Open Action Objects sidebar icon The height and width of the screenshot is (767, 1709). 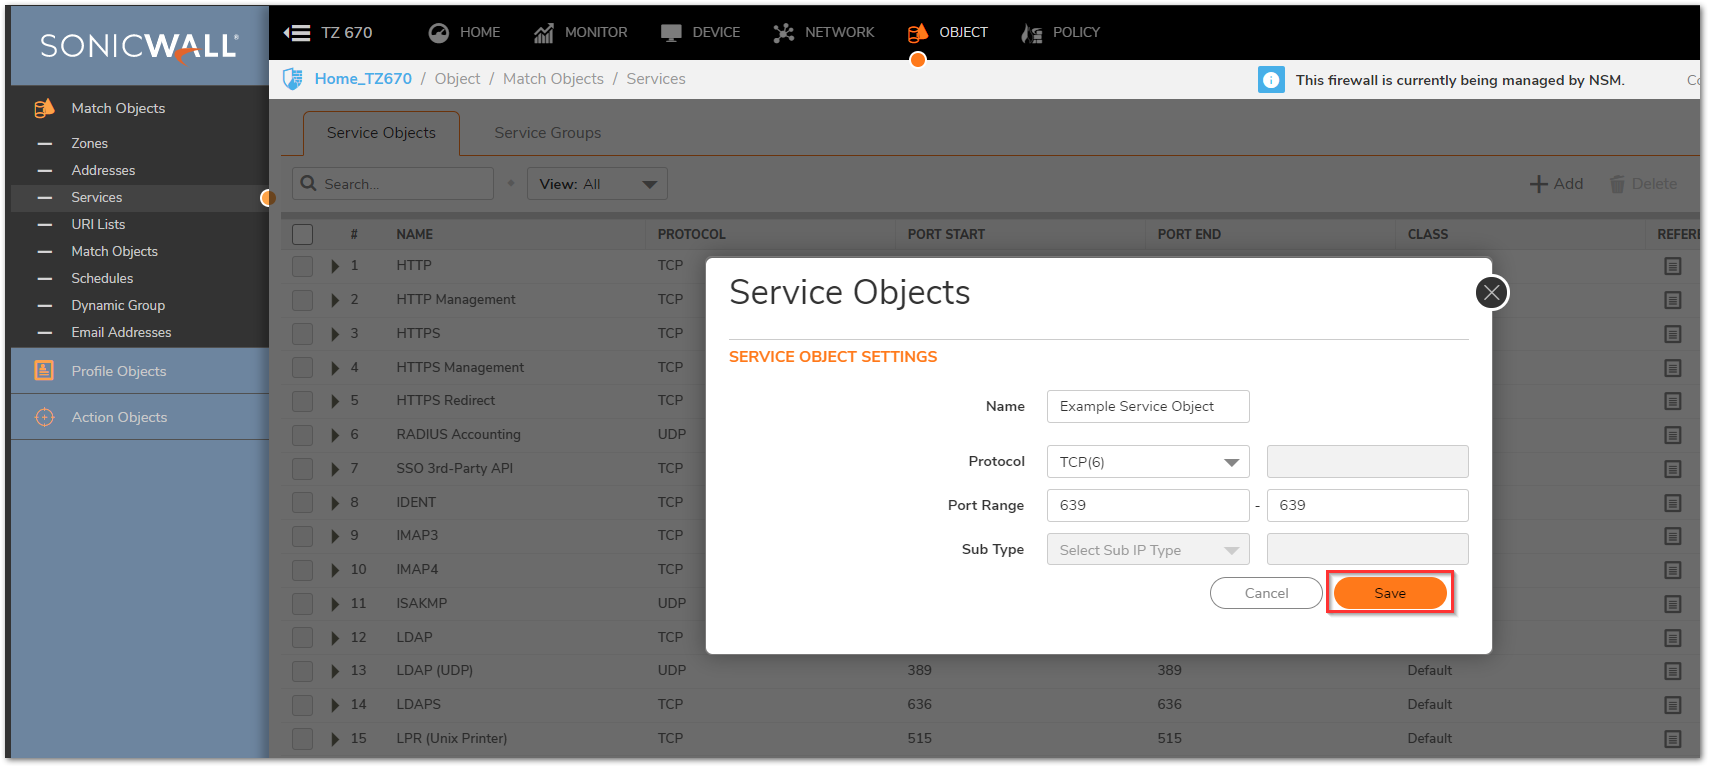[44, 417]
